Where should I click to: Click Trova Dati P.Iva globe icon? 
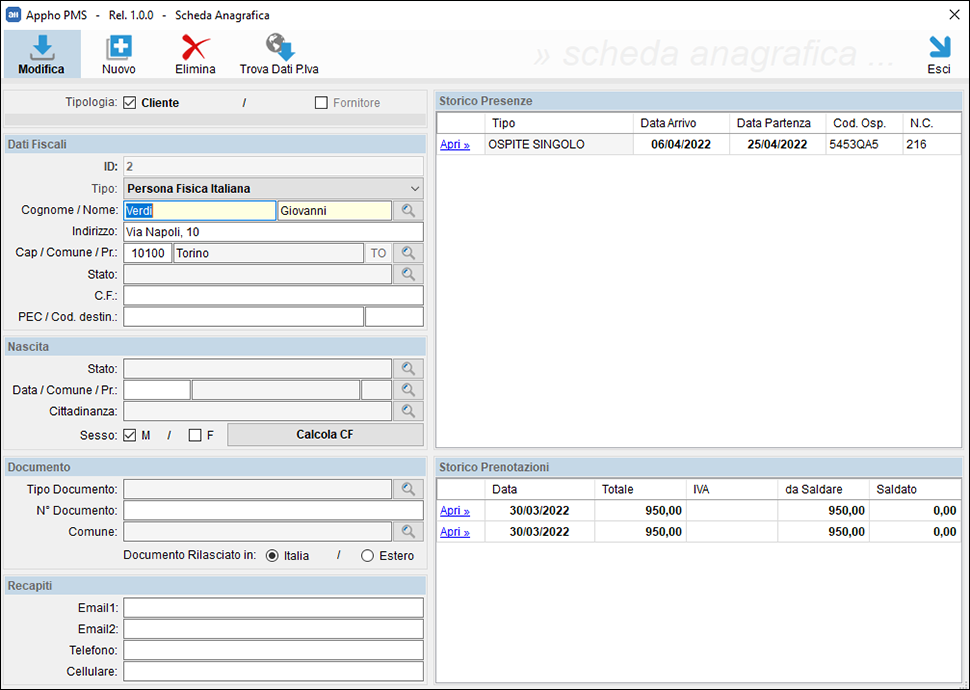point(280,47)
